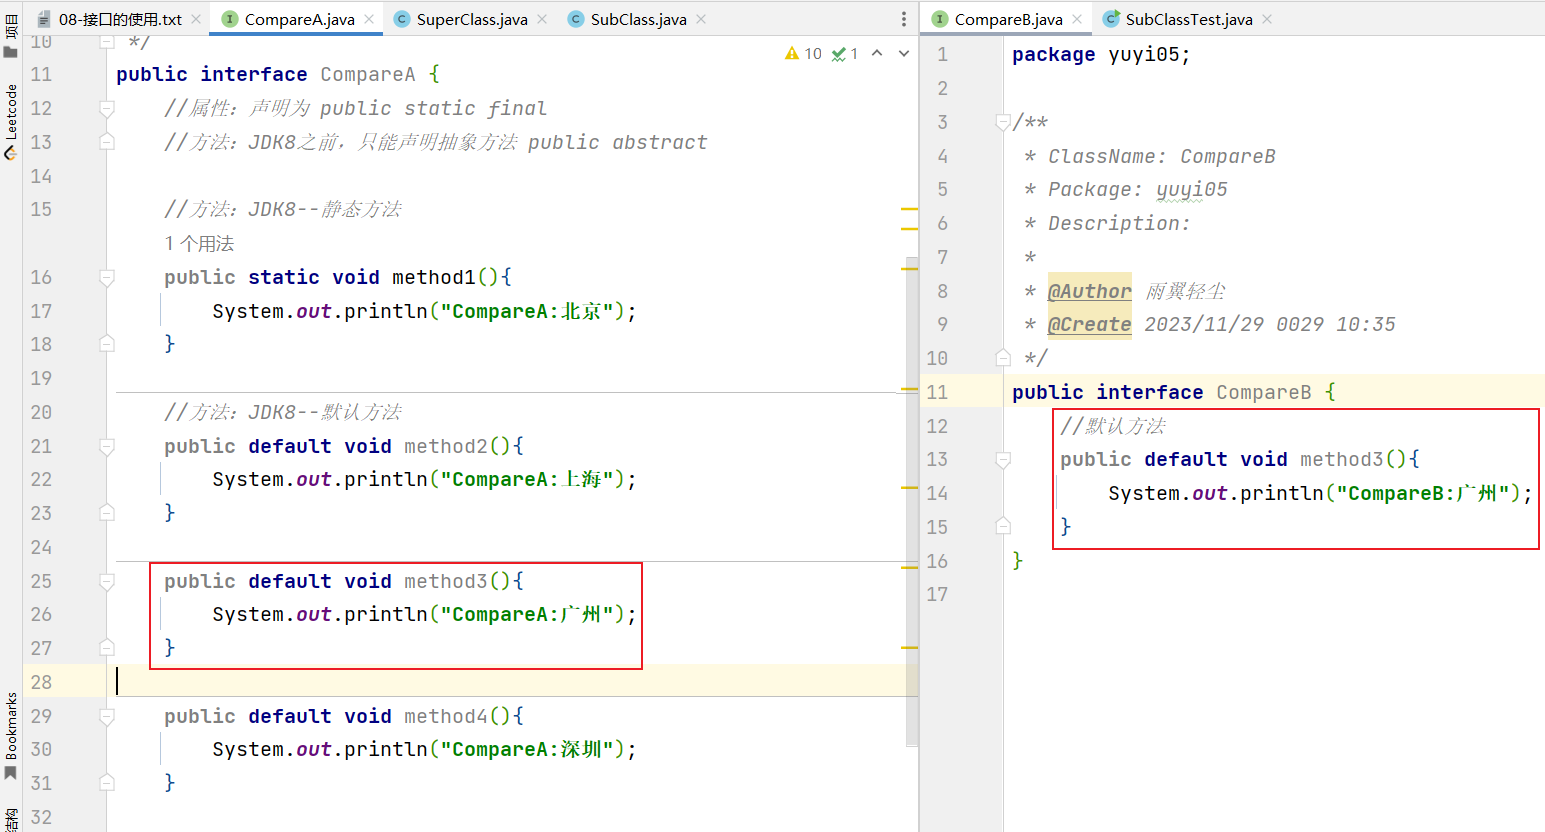The height and width of the screenshot is (832, 1545).
Task: Collapse method2 using the fold marker at line 21
Action: pyautogui.click(x=107, y=446)
